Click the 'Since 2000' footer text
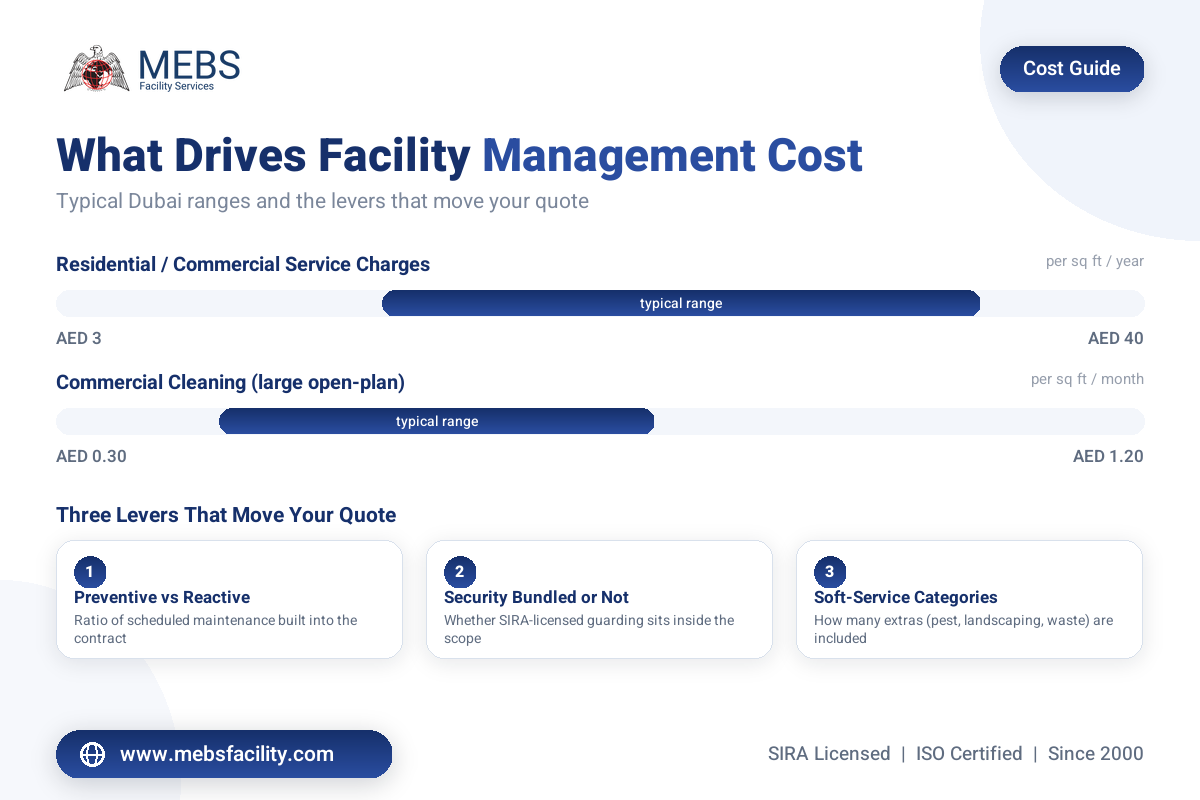 coord(1096,754)
